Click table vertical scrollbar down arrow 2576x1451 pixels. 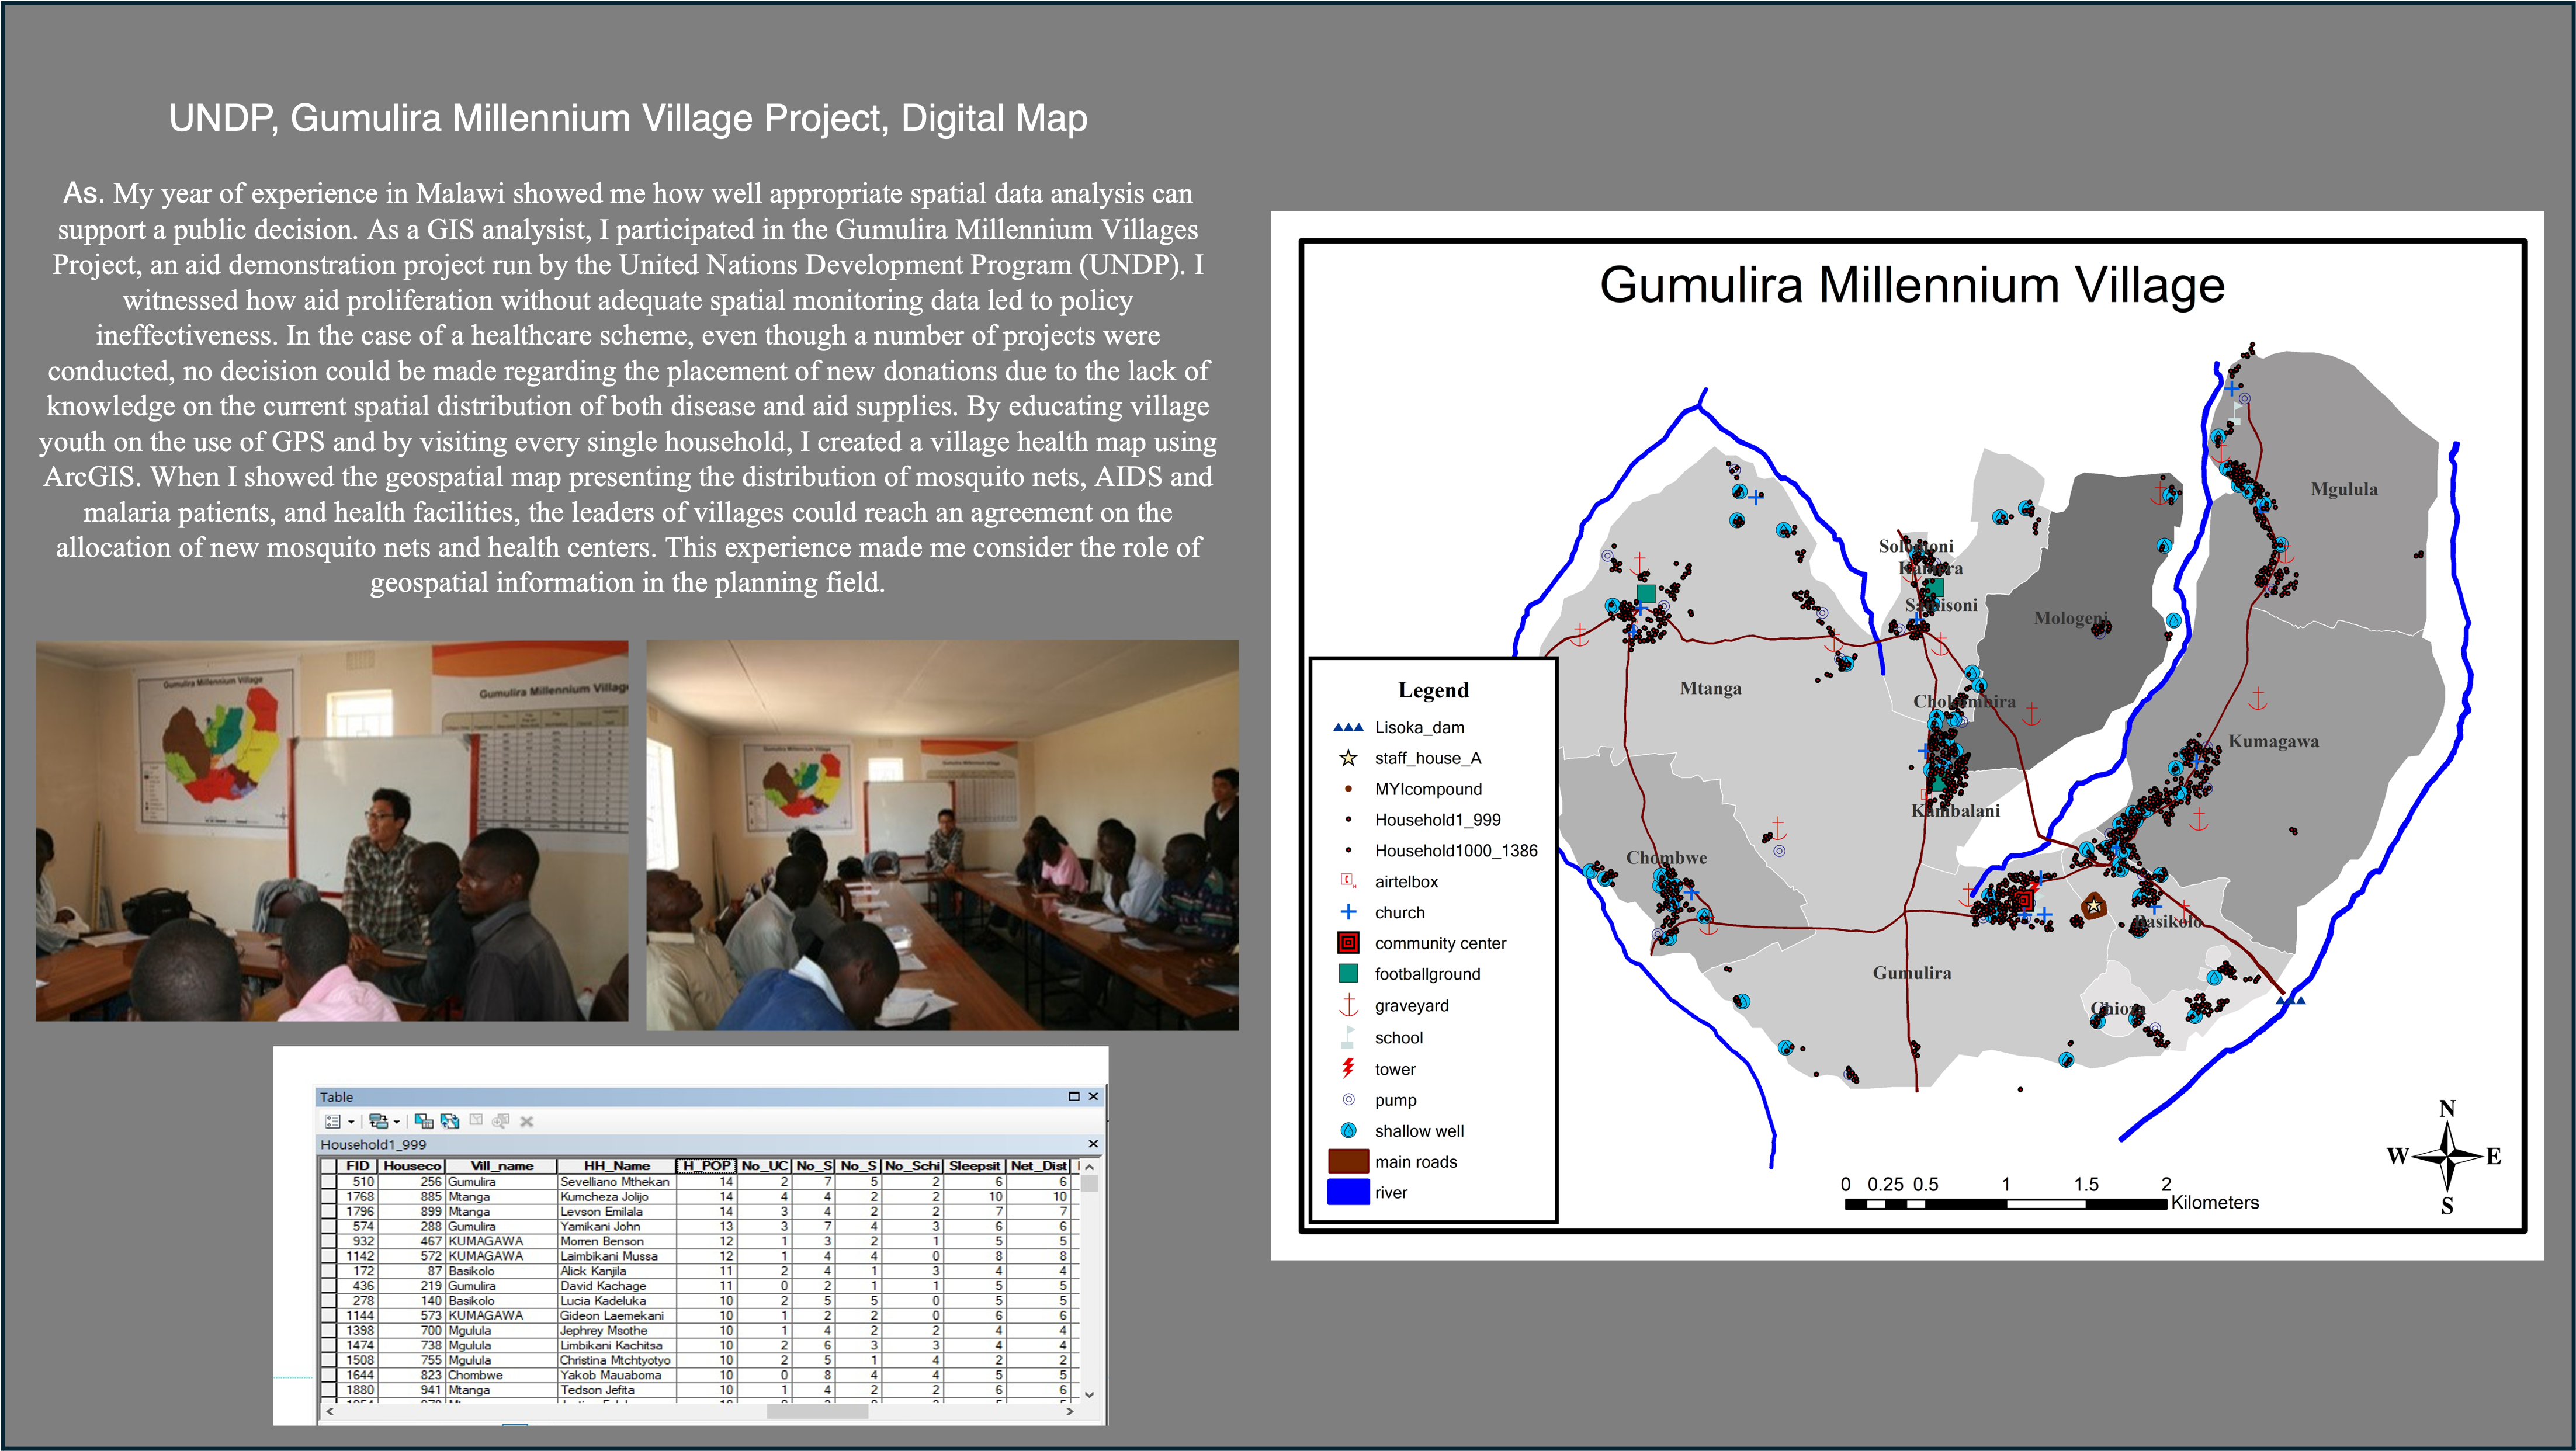pyautogui.click(x=1090, y=1394)
